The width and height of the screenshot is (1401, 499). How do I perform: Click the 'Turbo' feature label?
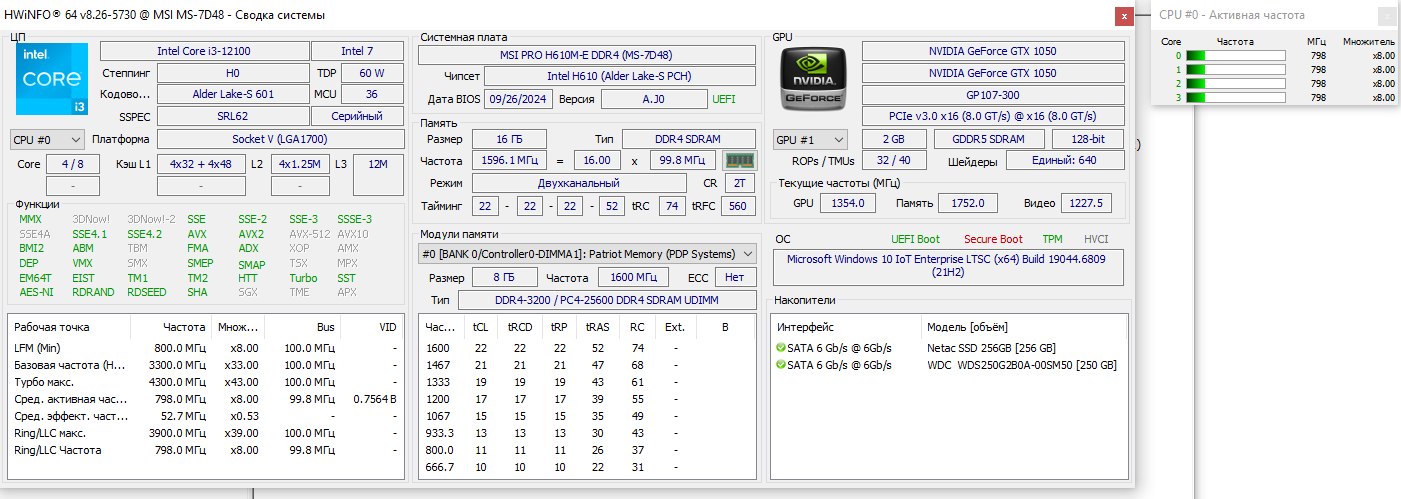coord(303,278)
